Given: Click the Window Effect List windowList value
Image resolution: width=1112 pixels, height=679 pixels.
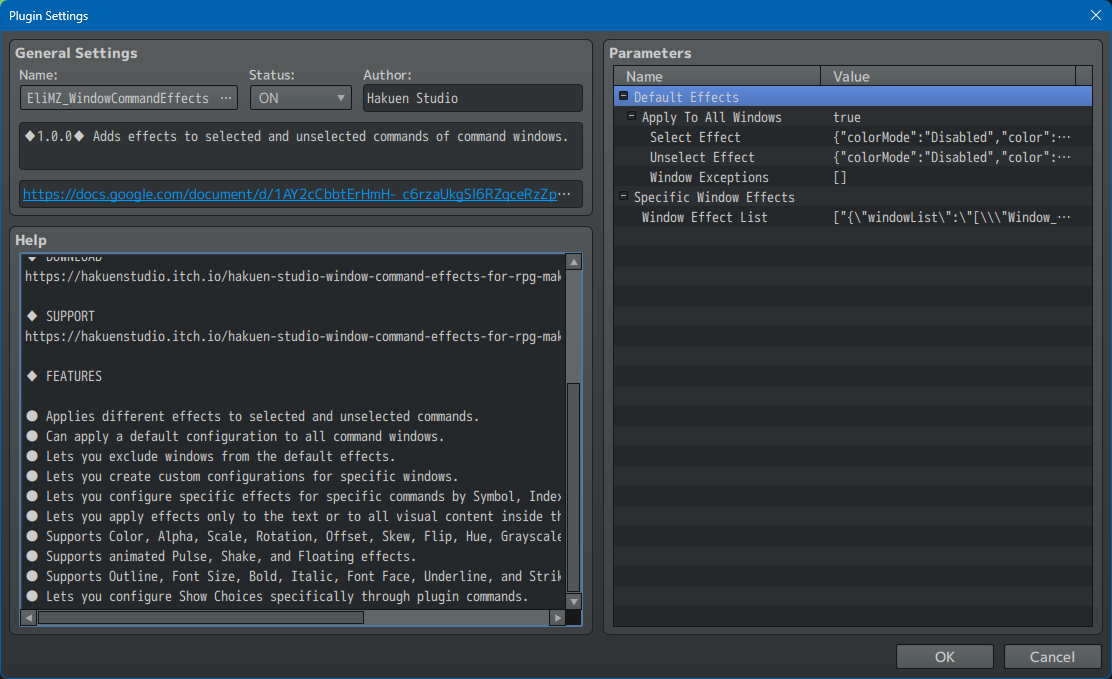Looking at the screenshot, I should 952,217.
